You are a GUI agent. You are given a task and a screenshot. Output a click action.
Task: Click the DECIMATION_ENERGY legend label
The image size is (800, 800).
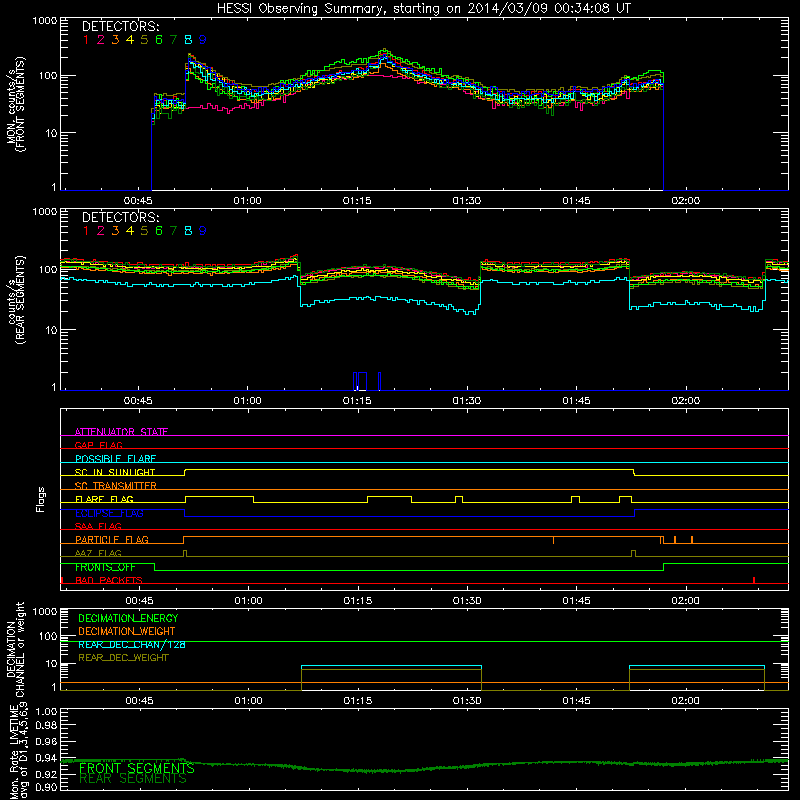coord(128,618)
